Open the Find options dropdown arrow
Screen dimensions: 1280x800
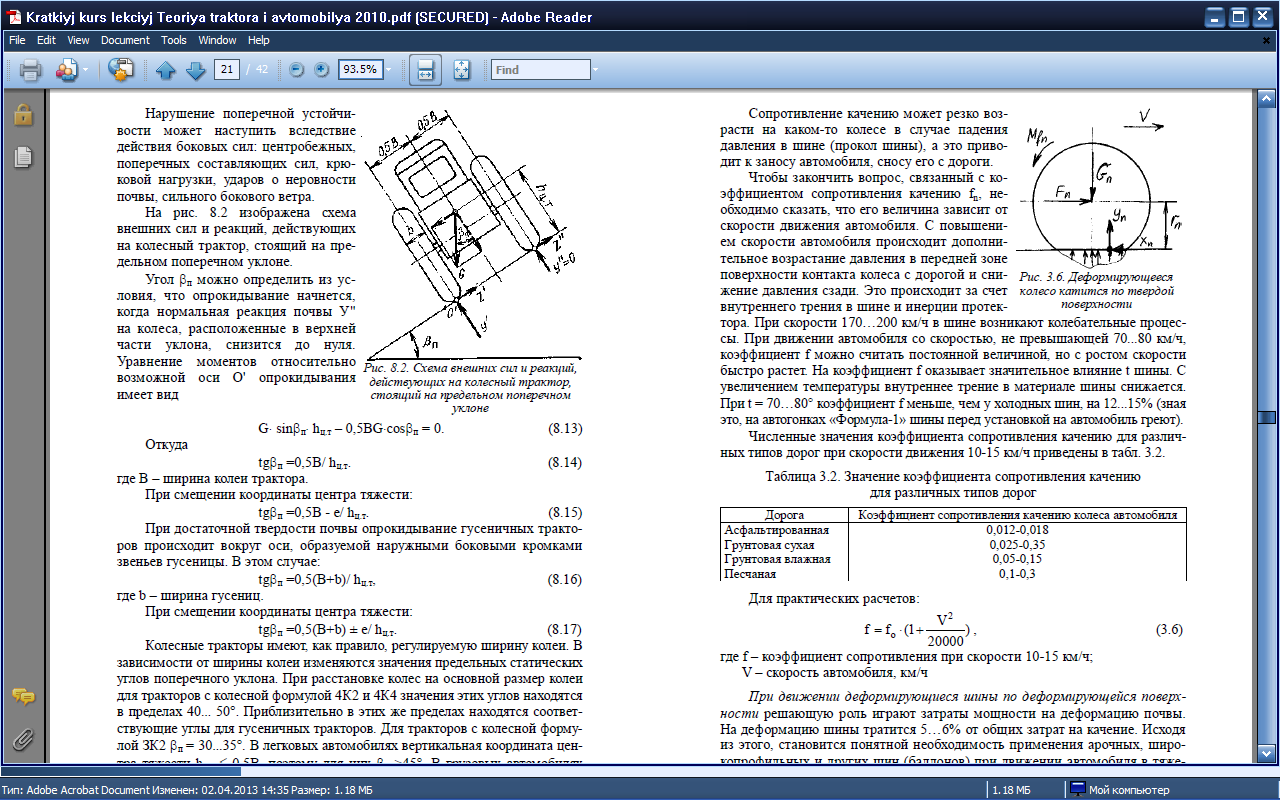[x=596, y=70]
